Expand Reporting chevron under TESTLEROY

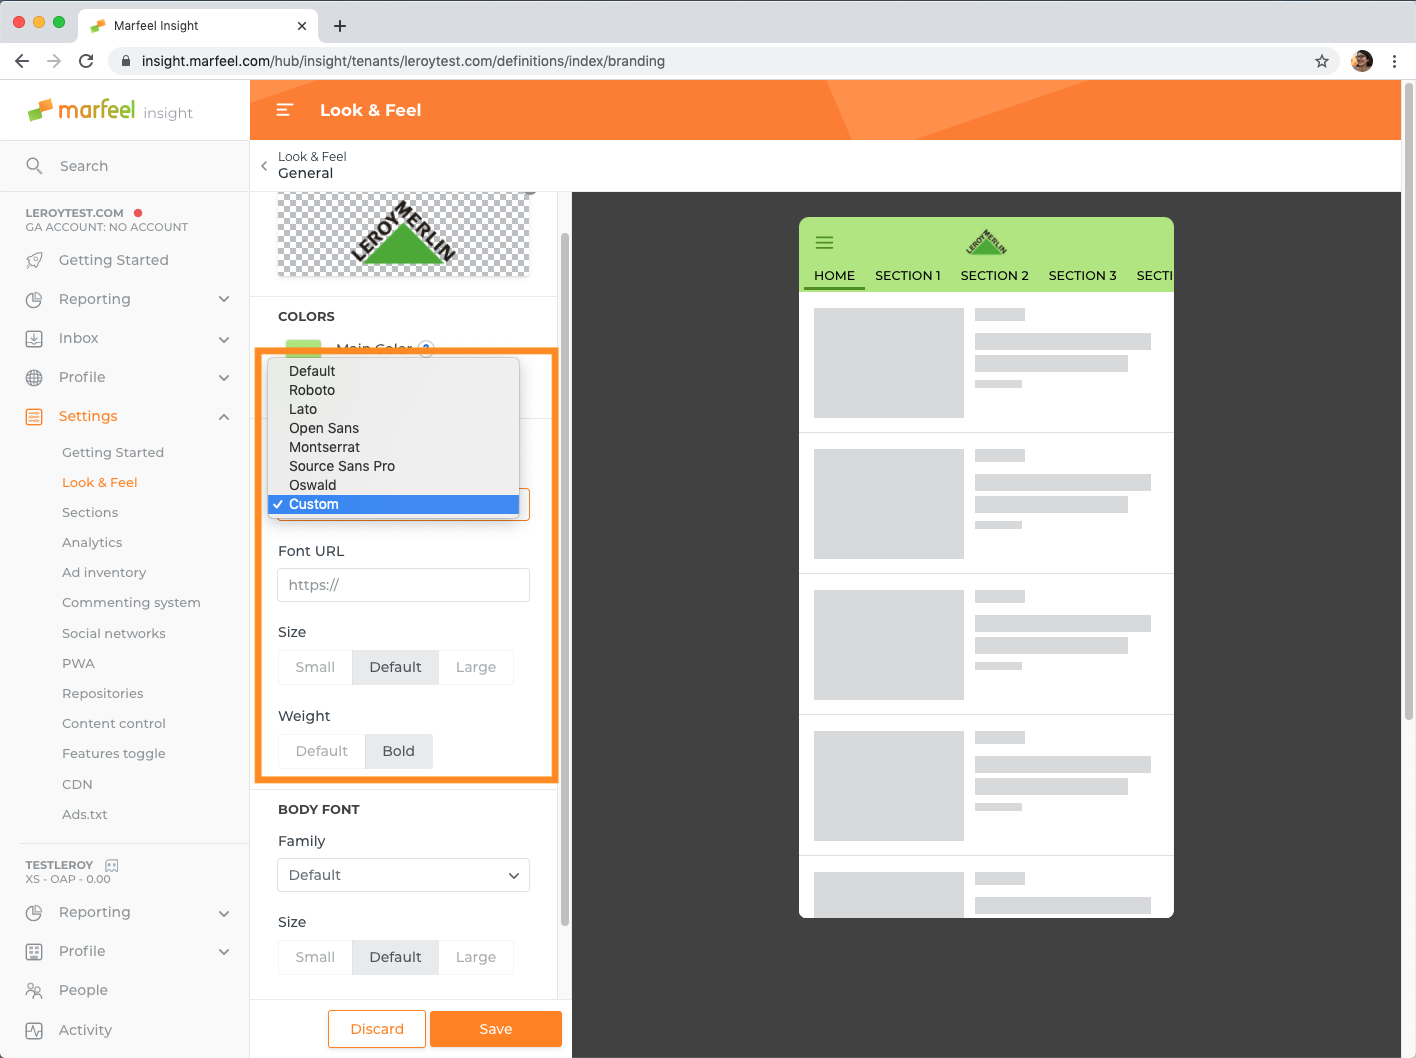[224, 913]
